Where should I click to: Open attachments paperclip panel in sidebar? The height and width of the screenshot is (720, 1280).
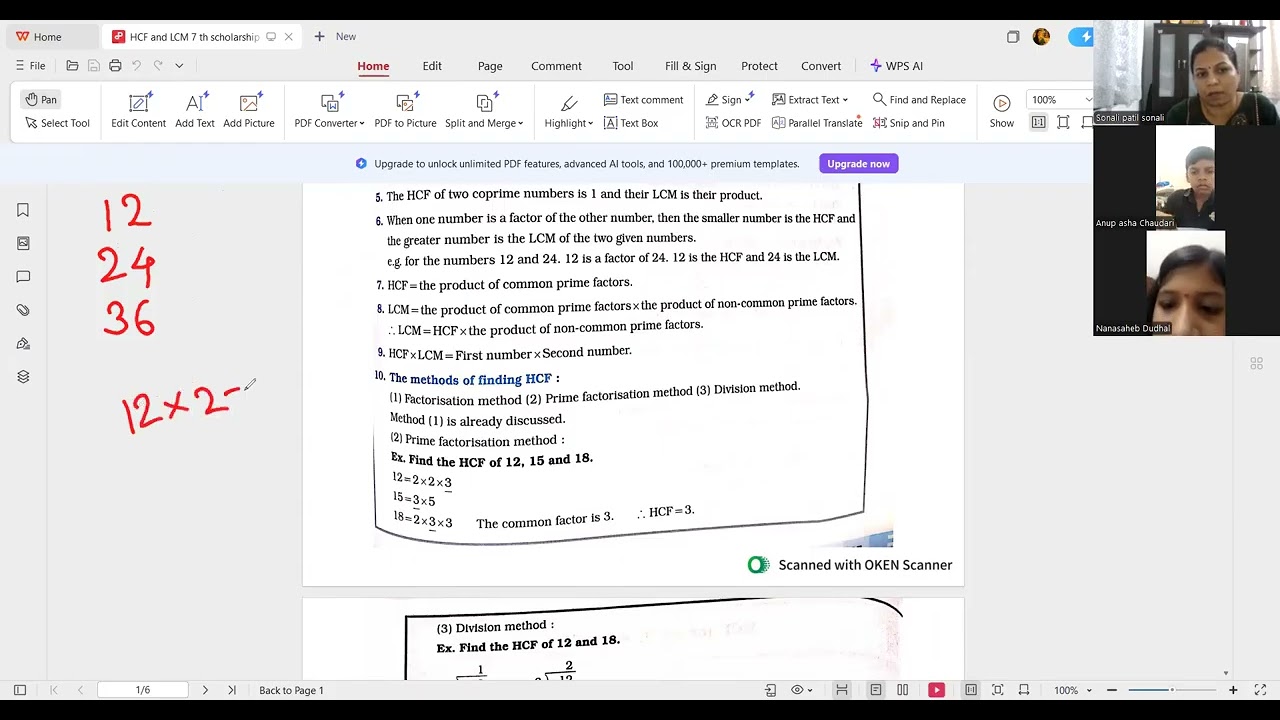23,310
